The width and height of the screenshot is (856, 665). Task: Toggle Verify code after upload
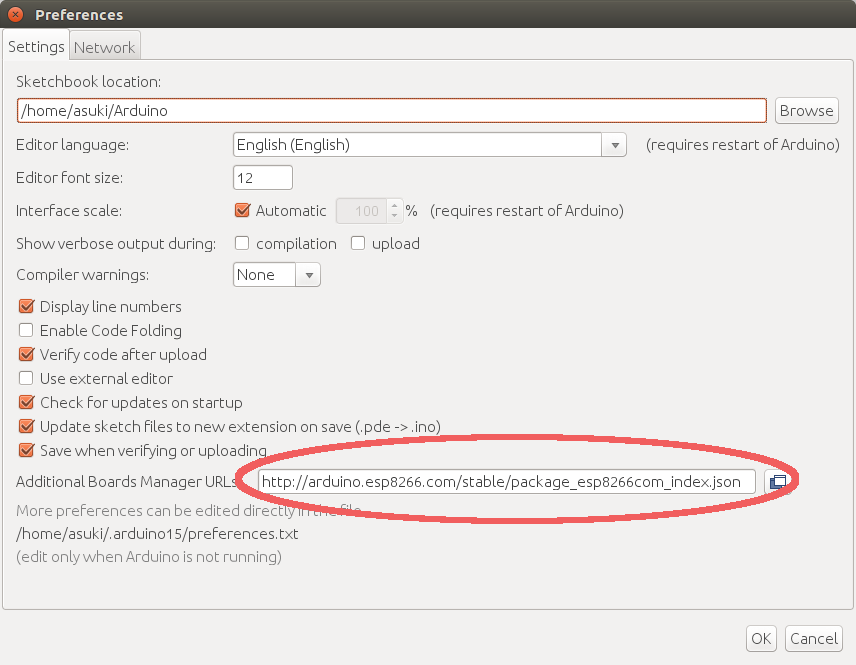coord(26,354)
